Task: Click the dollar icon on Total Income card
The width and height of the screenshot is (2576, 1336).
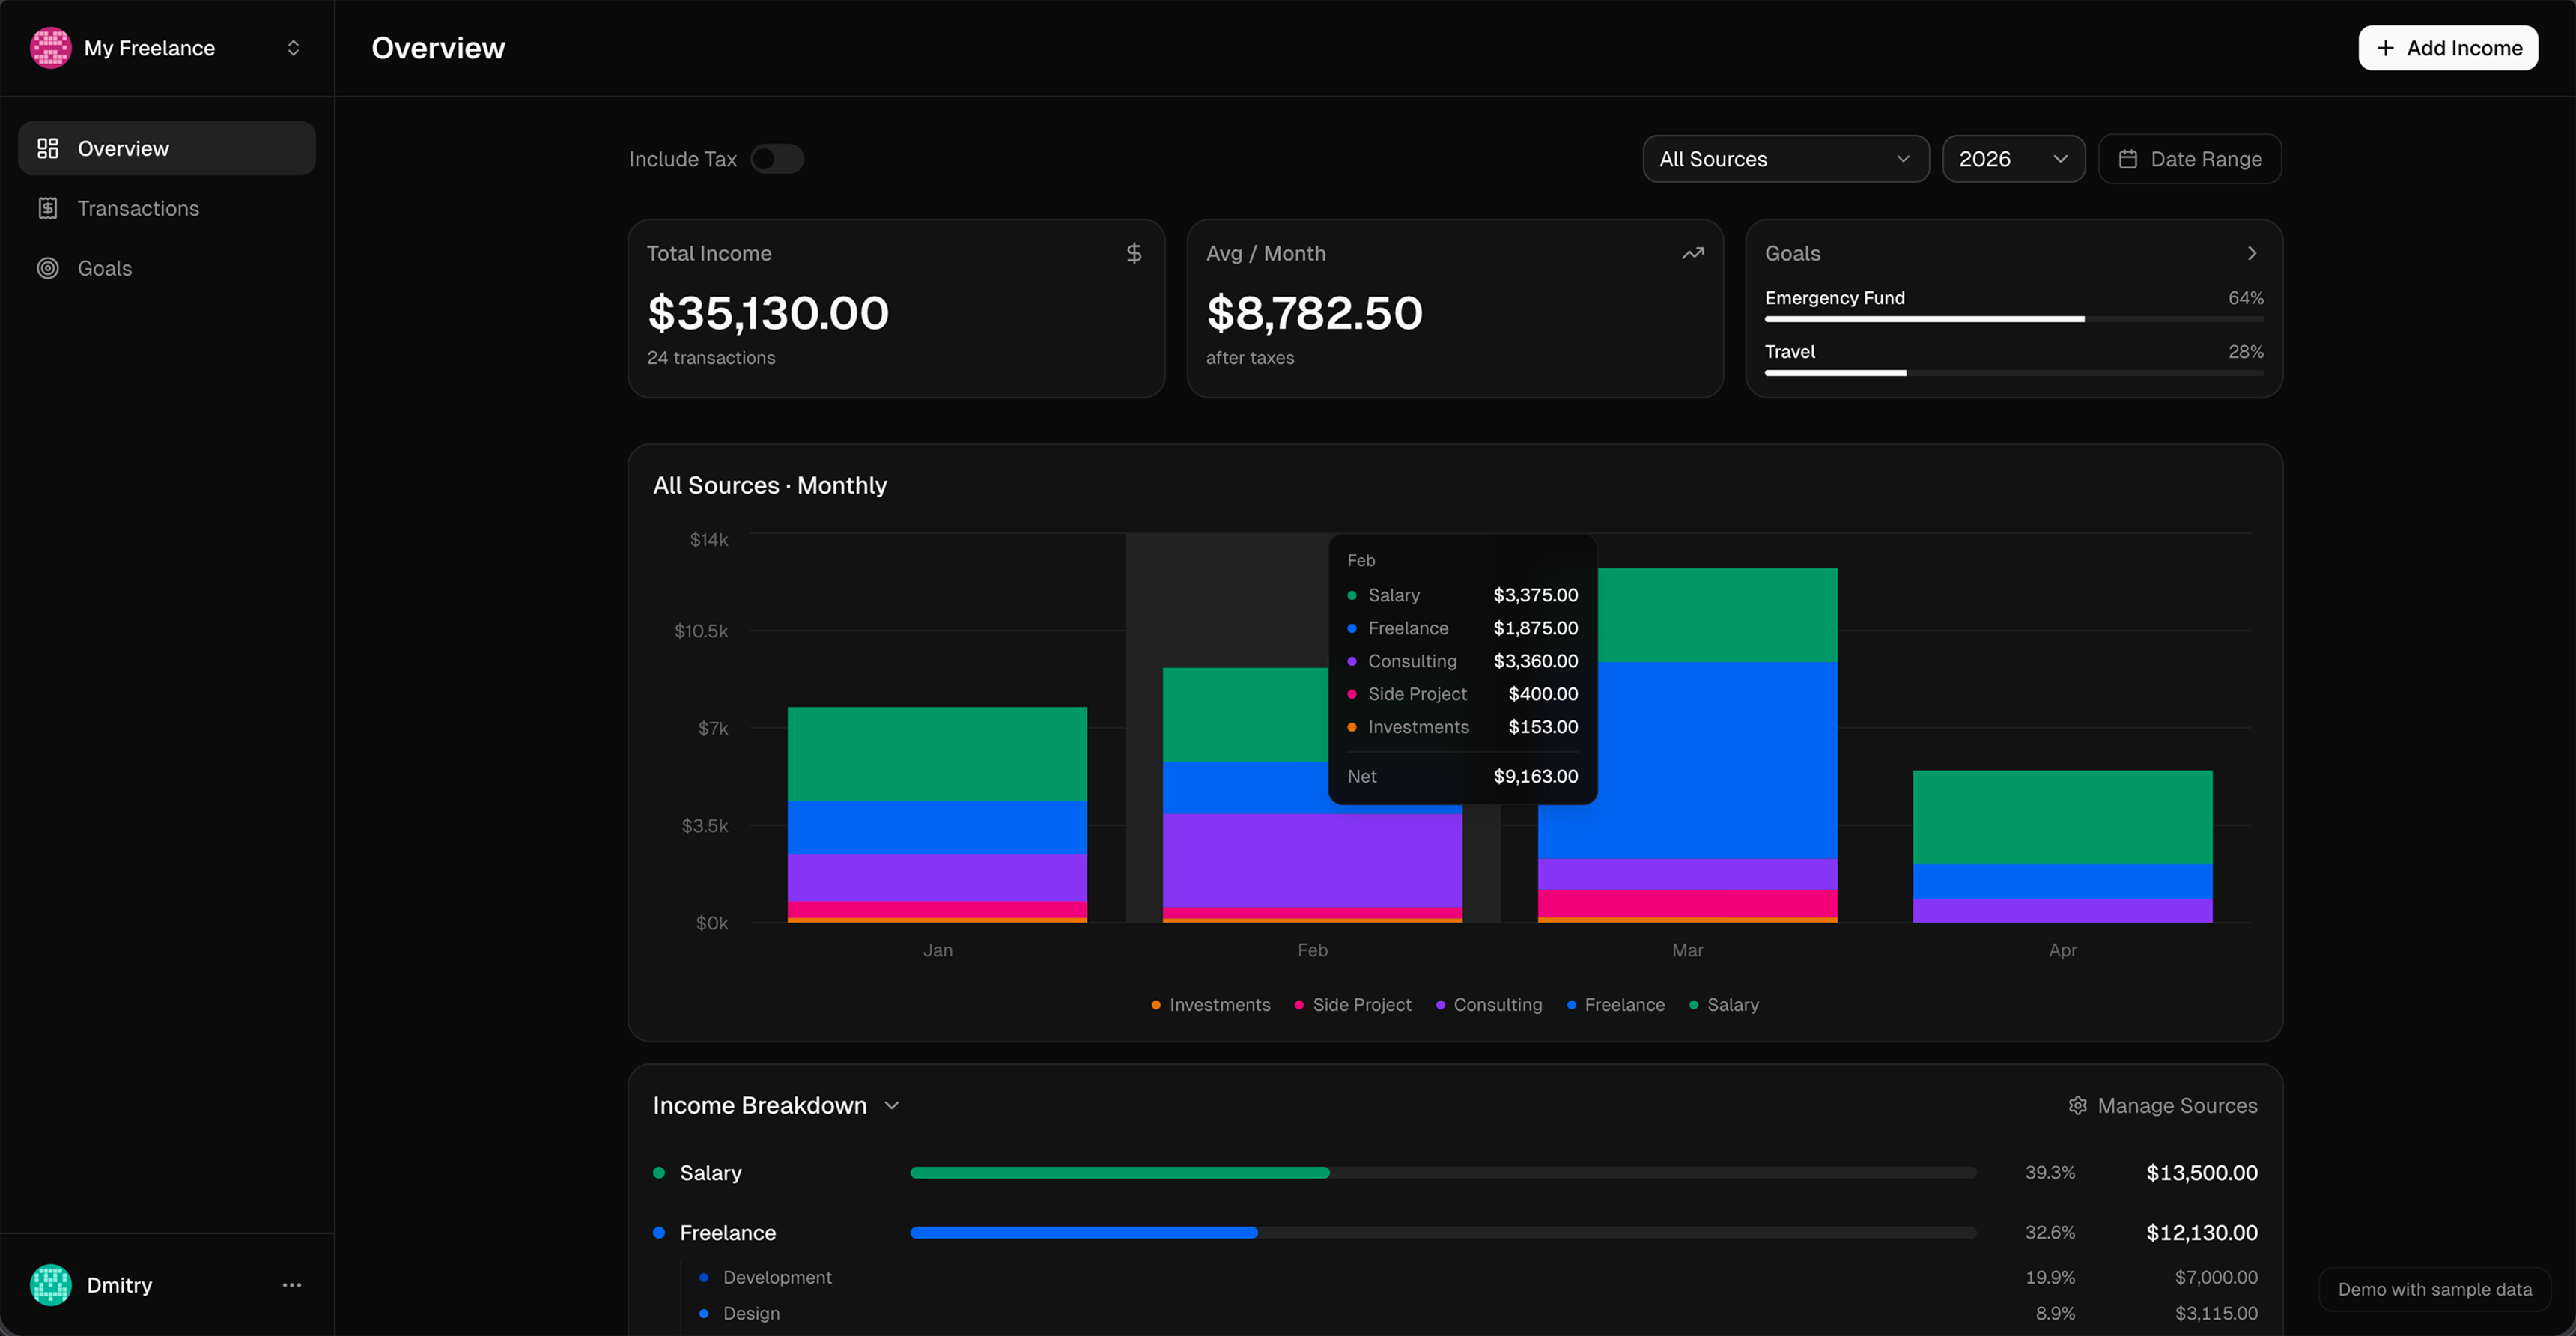Action: (x=1134, y=253)
